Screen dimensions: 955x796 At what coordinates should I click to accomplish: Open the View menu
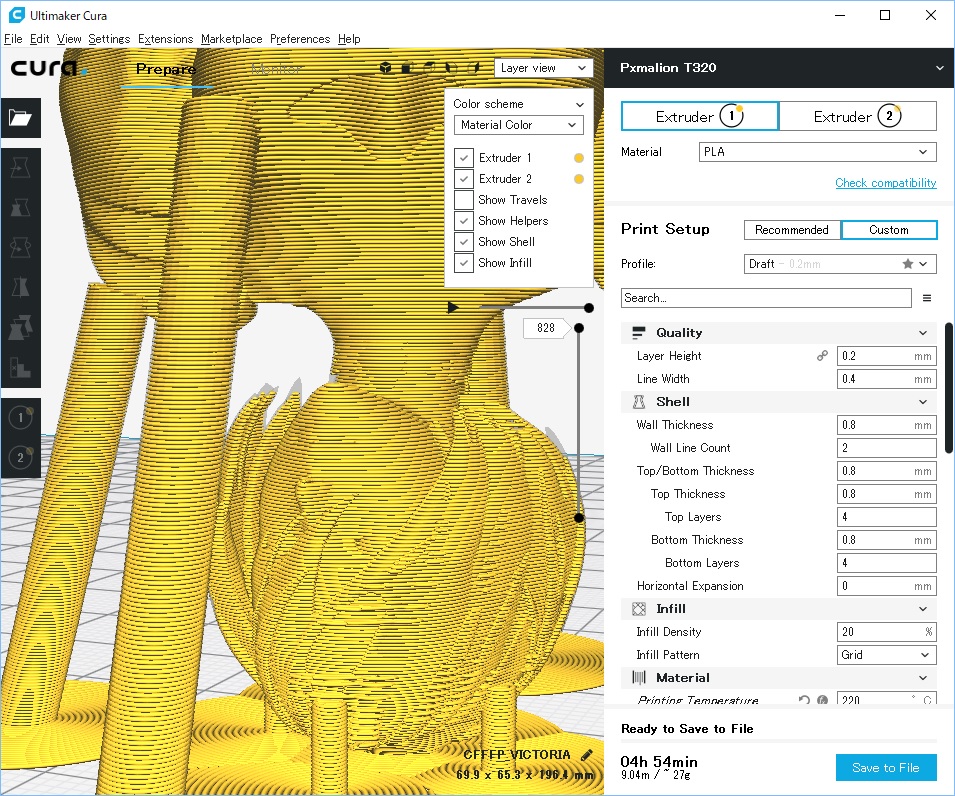click(69, 39)
